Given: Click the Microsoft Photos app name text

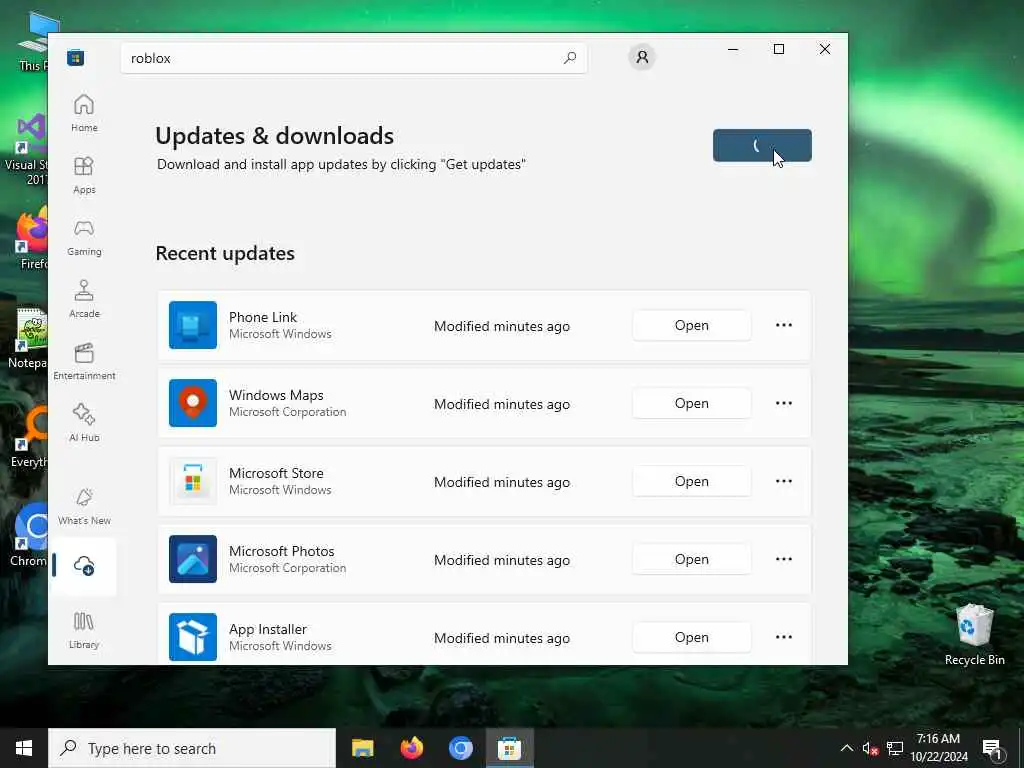Looking at the screenshot, I should pos(281,551).
